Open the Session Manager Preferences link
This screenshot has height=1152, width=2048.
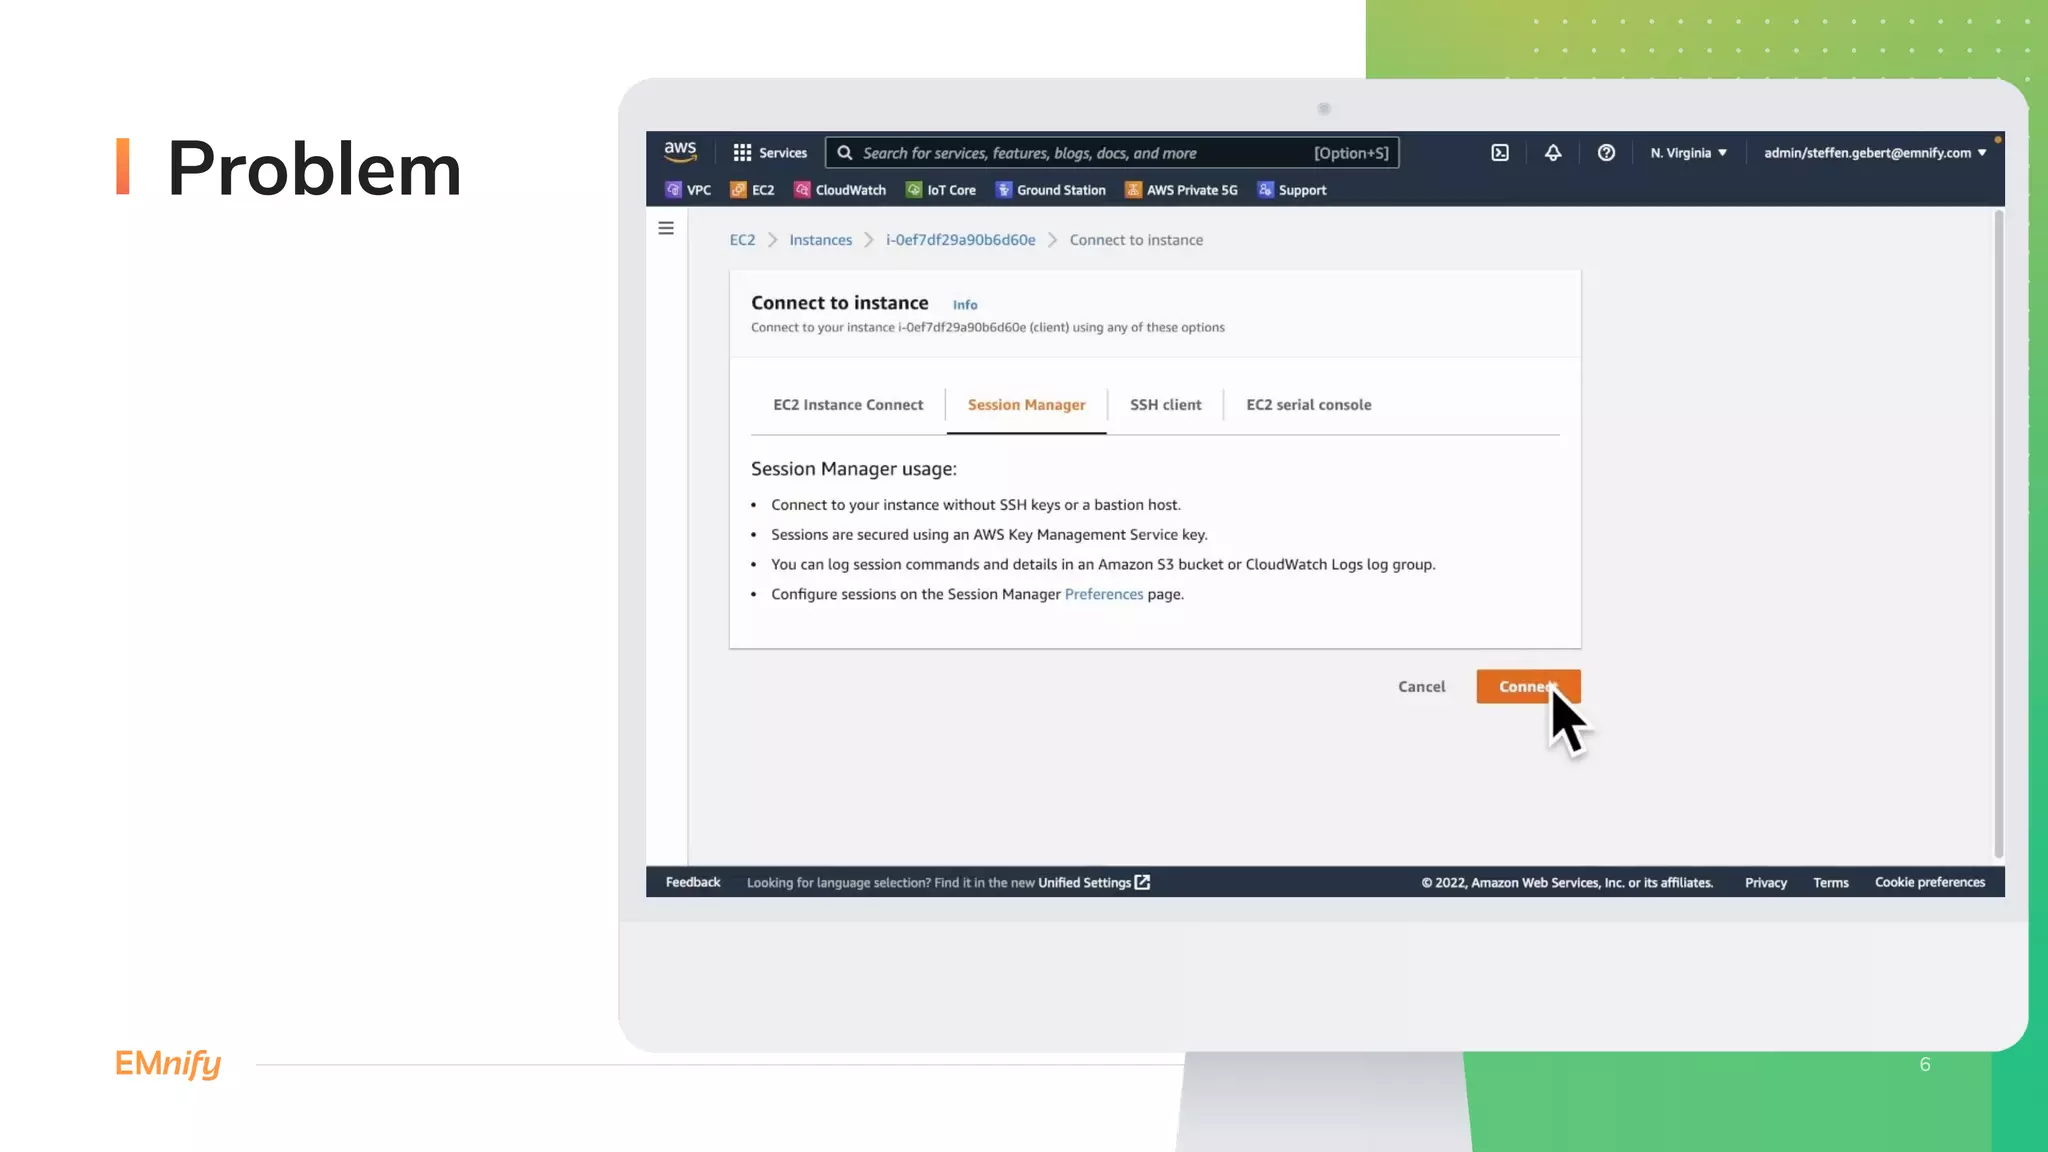pyautogui.click(x=1103, y=594)
